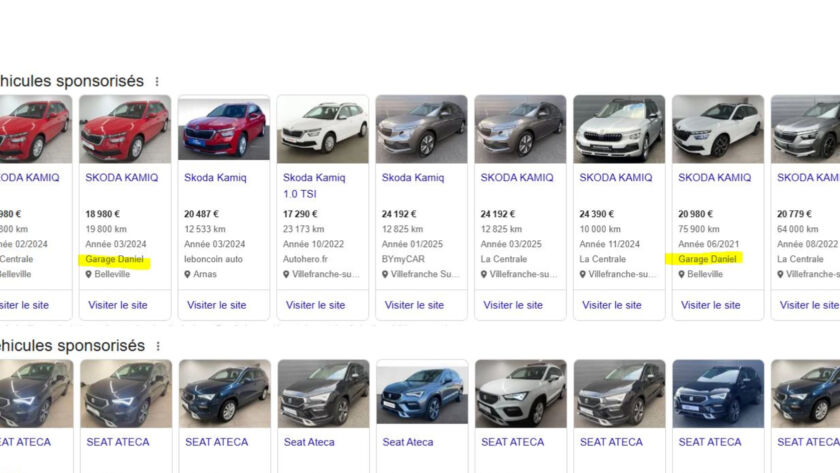Viewport: 840px width, 473px height.
Task: Click the leboncoin auto seller name
Action: point(213,259)
